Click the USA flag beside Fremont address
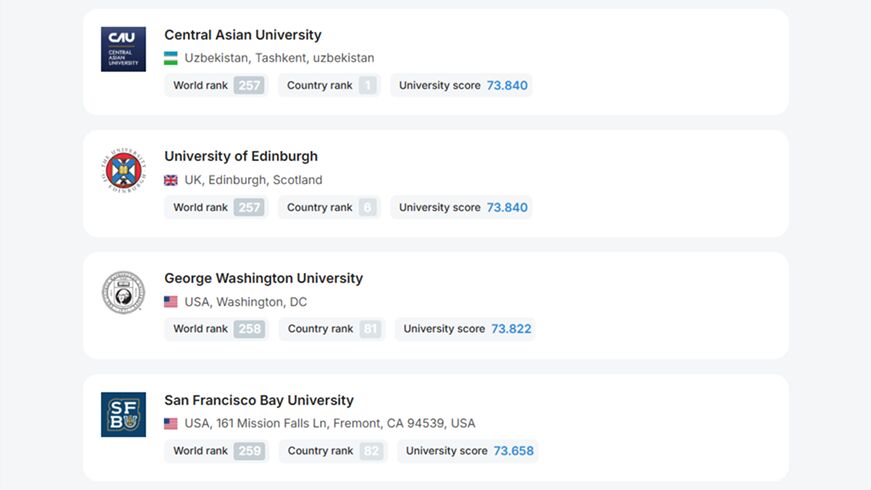 (171, 423)
